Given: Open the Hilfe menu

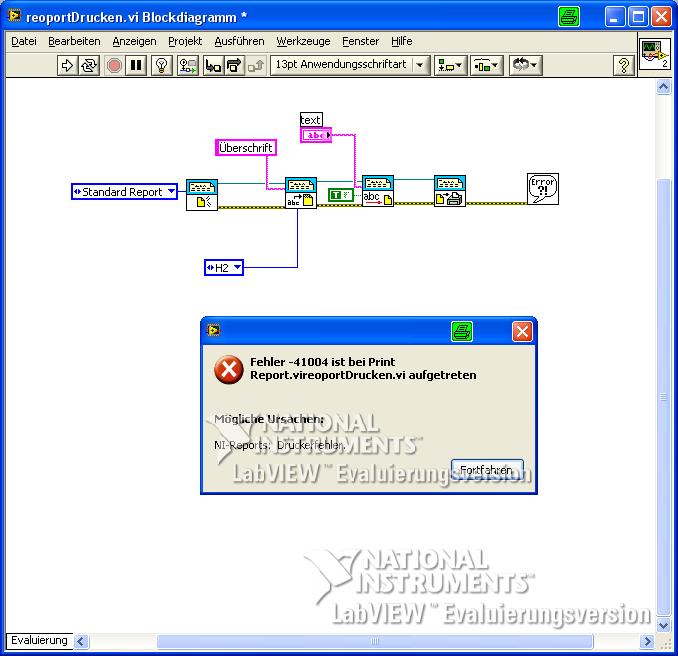Looking at the screenshot, I should (x=402, y=42).
